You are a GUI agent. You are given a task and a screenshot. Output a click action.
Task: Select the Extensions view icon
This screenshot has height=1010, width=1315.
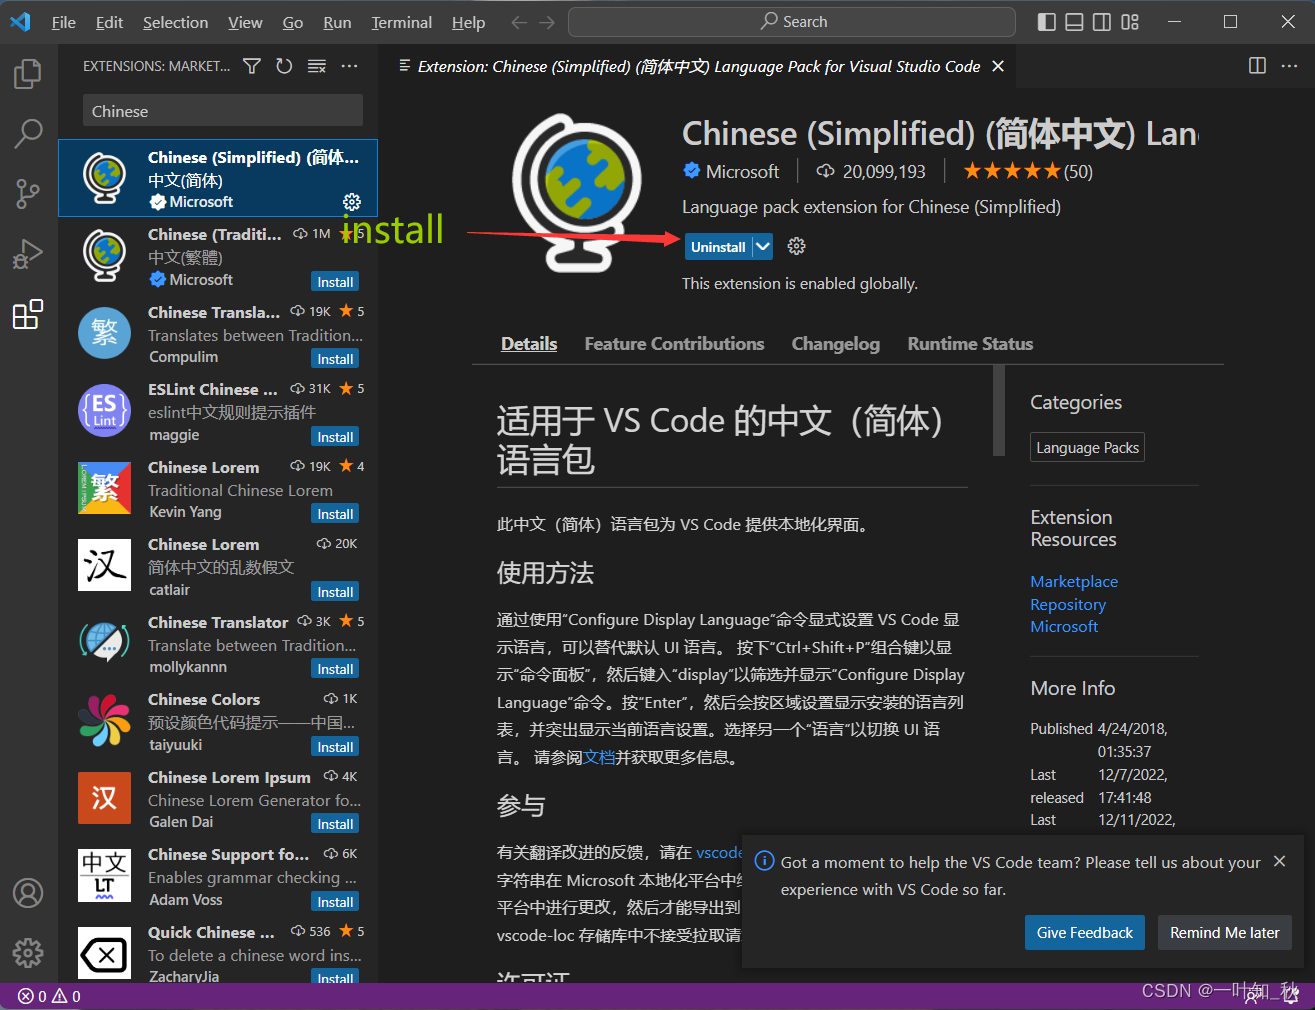pyautogui.click(x=28, y=315)
